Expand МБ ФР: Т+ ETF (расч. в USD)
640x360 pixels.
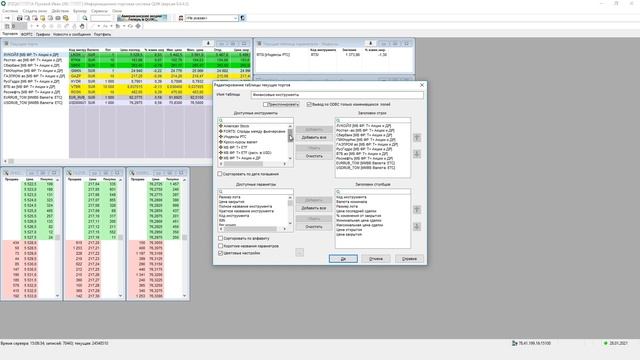click(x=221, y=153)
